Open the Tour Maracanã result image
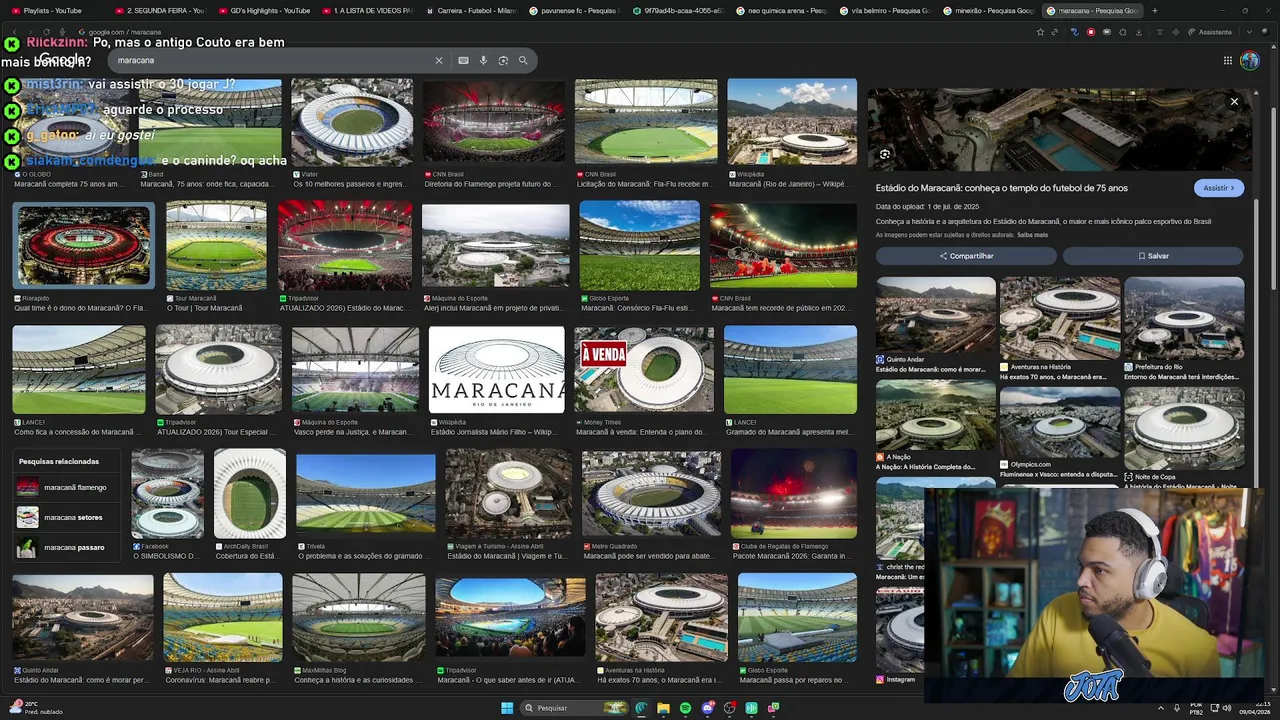The width and height of the screenshot is (1280, 720). tap(216, 246)
